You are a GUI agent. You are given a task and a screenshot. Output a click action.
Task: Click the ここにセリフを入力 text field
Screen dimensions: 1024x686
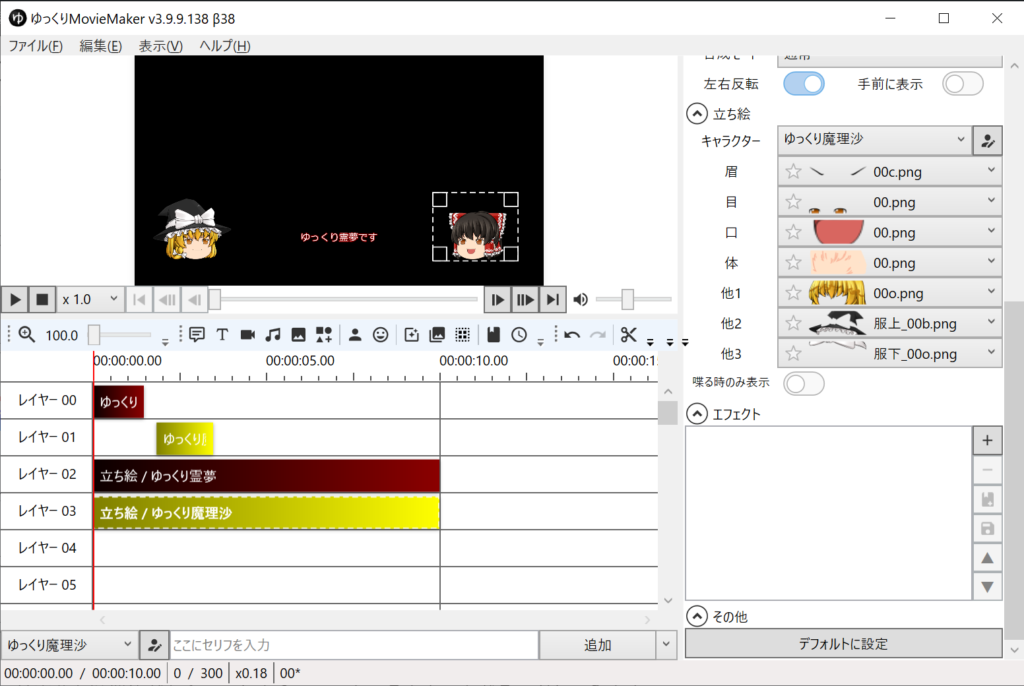354,645
